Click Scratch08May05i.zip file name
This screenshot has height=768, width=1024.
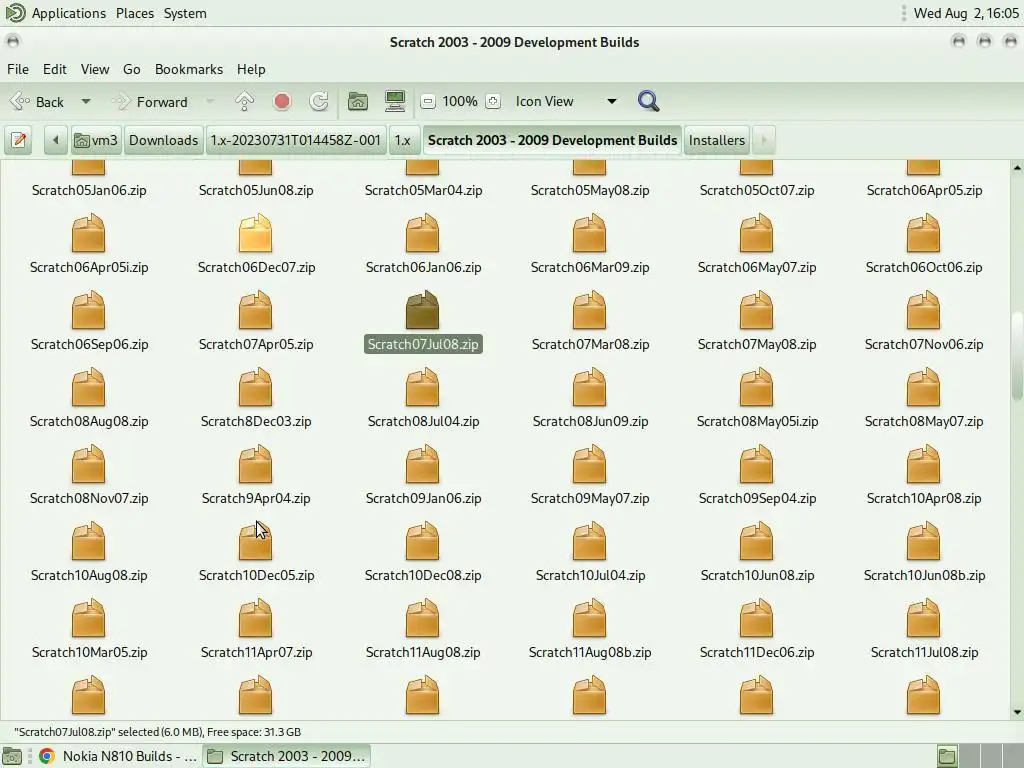tap(757, 421)
